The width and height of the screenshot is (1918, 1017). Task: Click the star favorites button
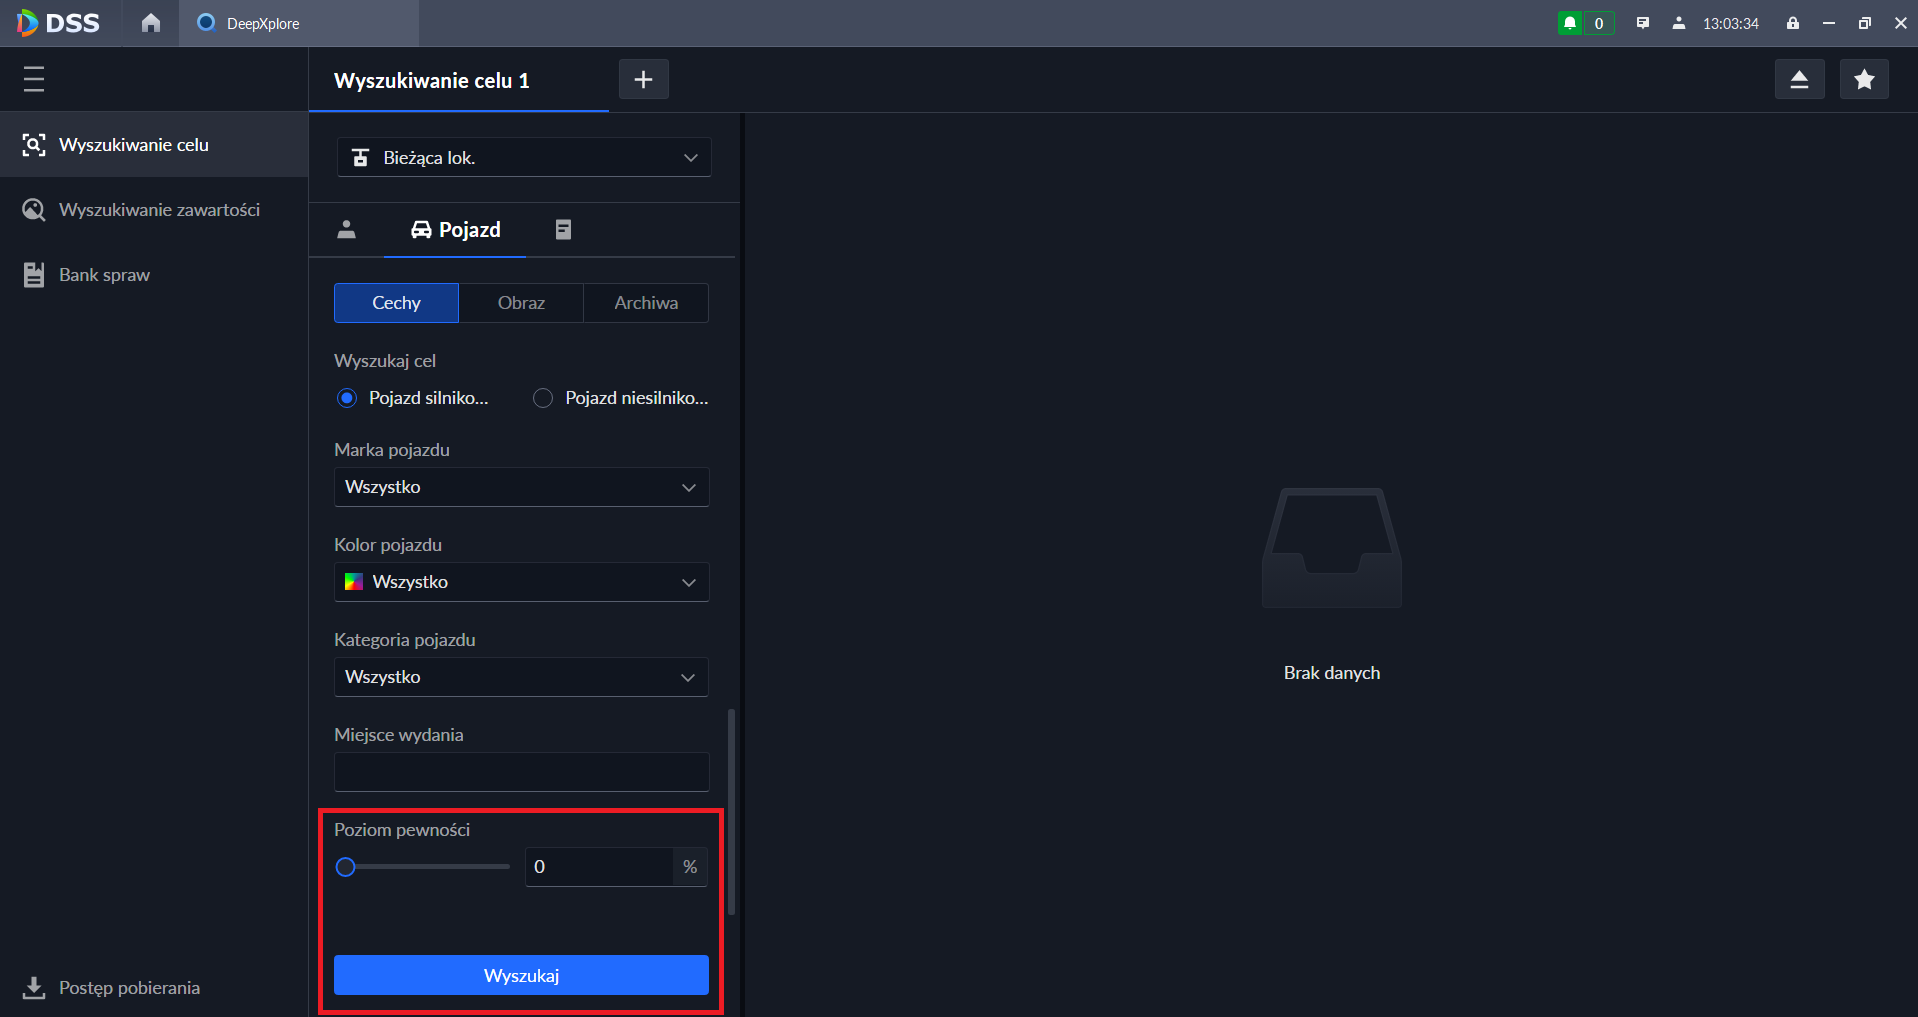(x=1864, y=80)
